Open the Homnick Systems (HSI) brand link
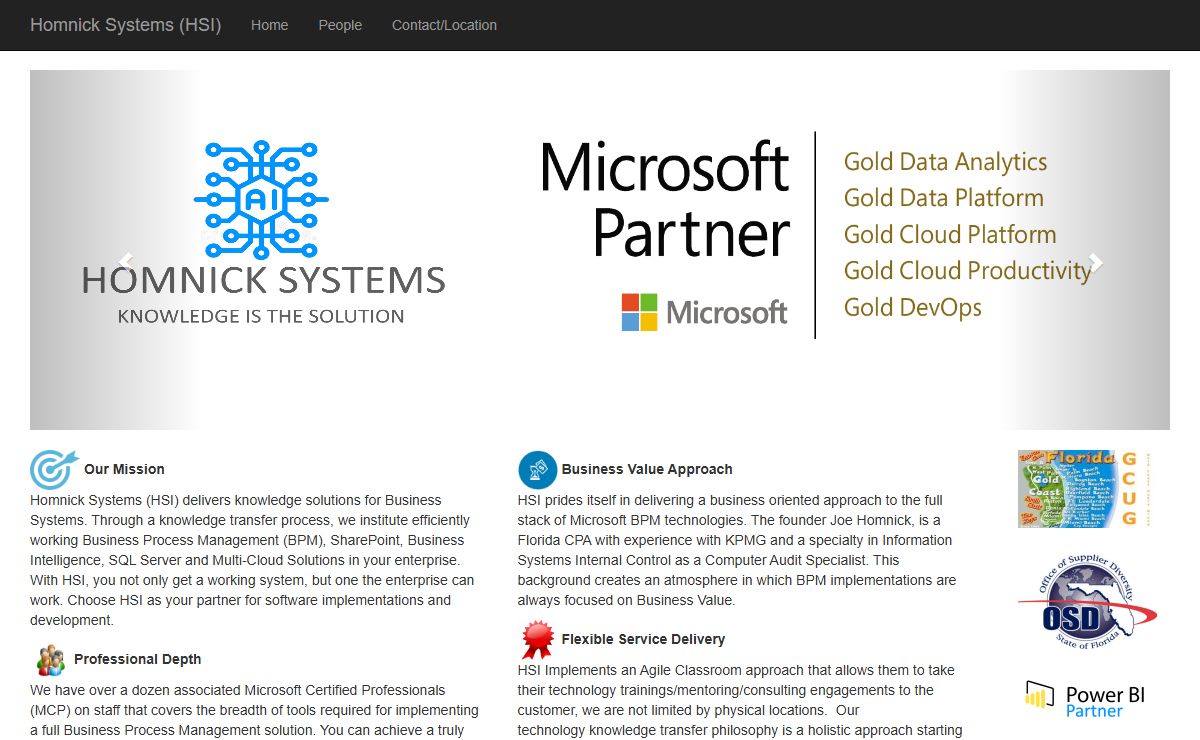This screenshot has height=740, width=1200. tap(126, 25)
